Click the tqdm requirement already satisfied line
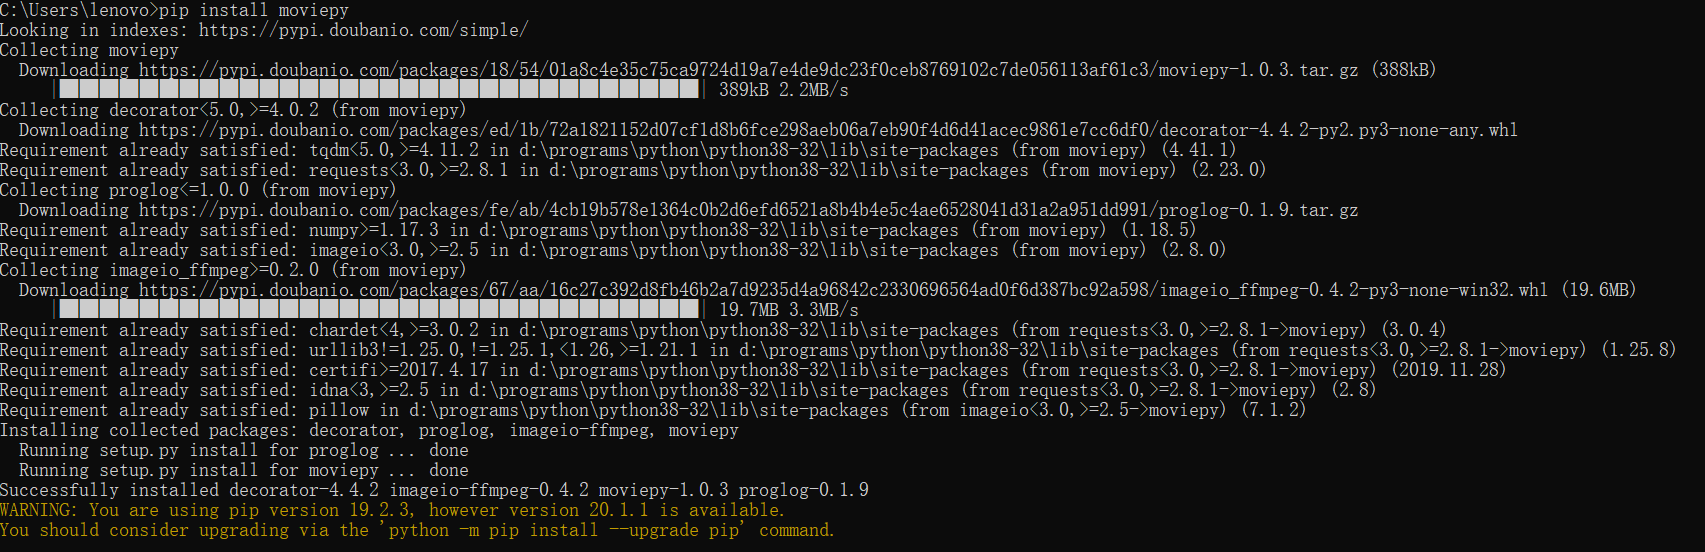The width and height of the screenshot is (1705, 552). 618,150
